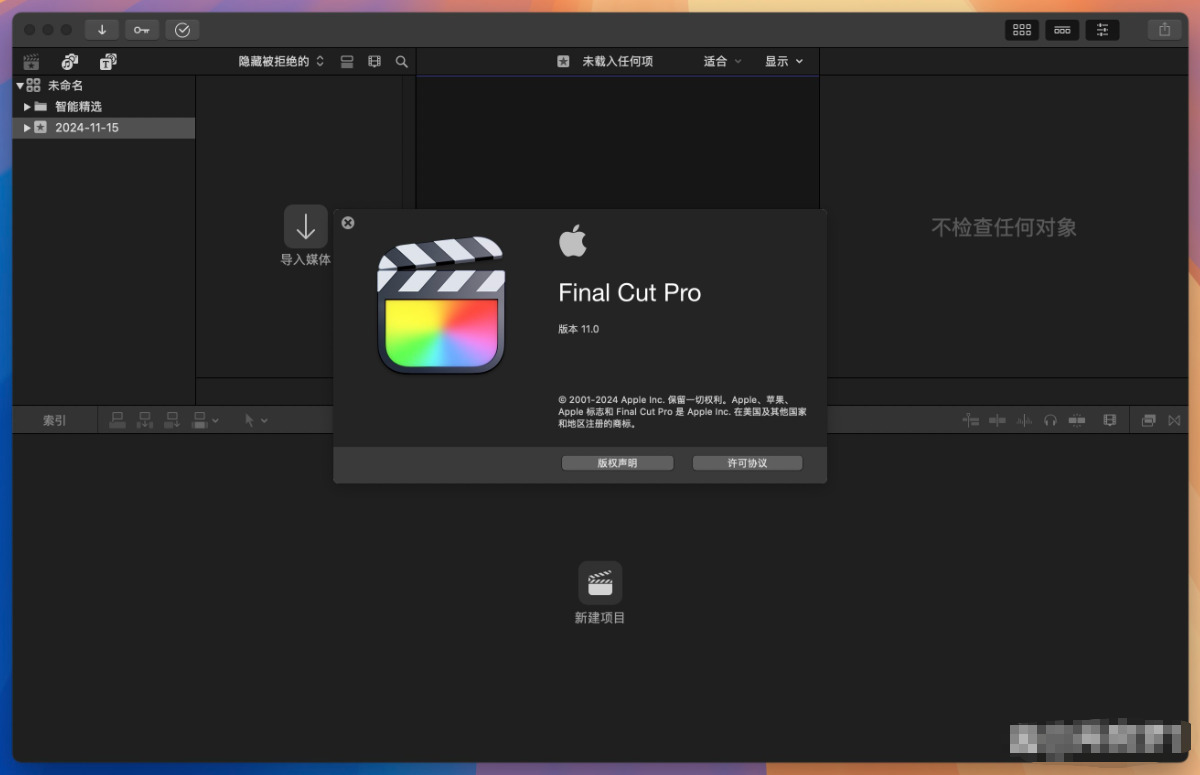The height and width of the screenshot is (775, 1200).
Task: Click the Final Cut Pro title text
Action: pyautogui.click(x=630, y=293)
